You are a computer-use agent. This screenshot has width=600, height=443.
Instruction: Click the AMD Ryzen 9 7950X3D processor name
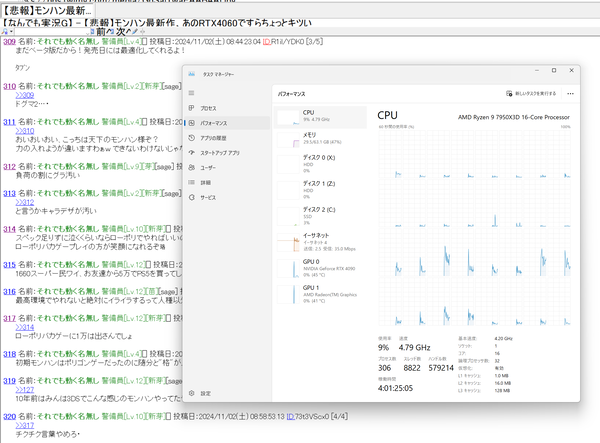514,117
